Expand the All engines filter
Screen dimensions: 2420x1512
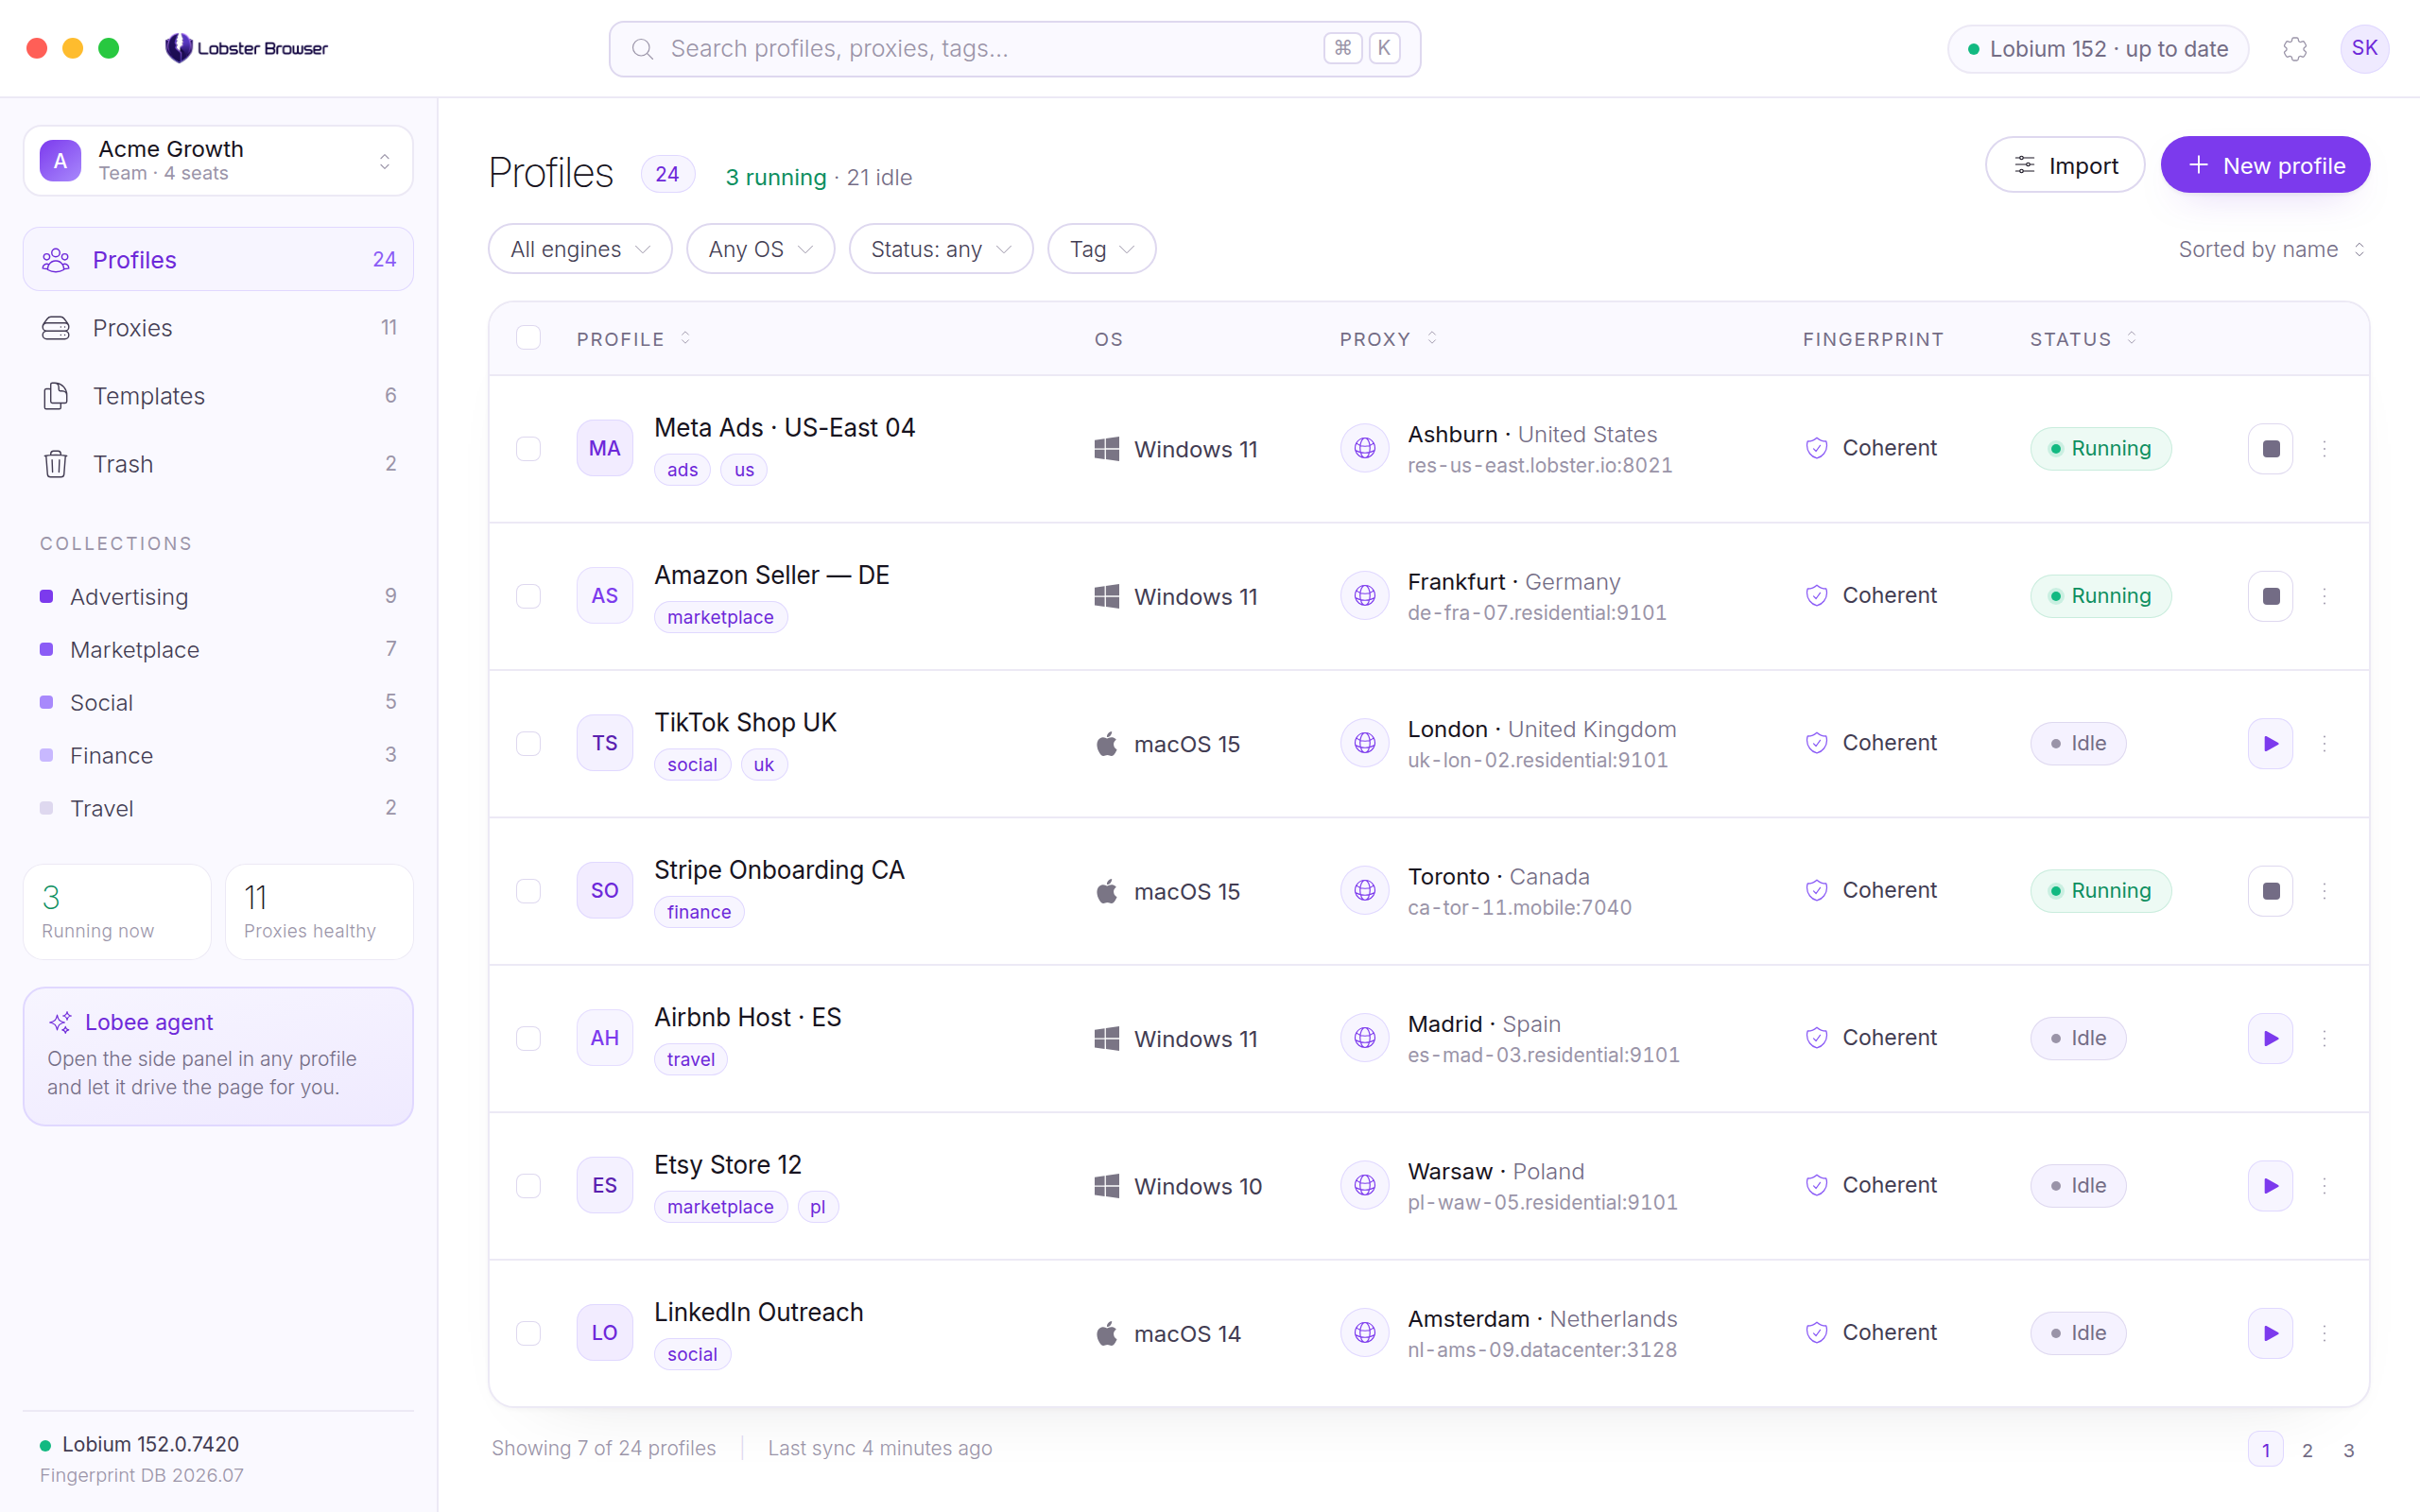coord(580,249)
